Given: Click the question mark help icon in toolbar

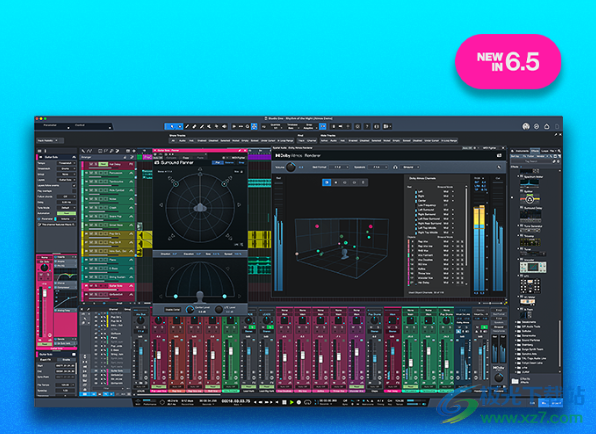Looking at the screenshot, I should (367, 127).
